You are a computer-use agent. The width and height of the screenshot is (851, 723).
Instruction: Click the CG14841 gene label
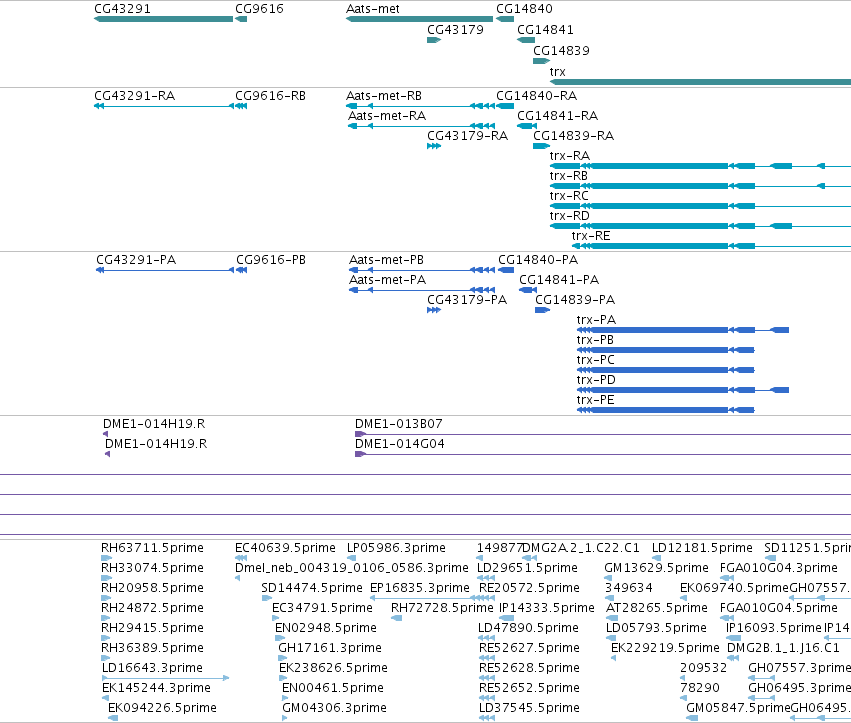(545, 30)
